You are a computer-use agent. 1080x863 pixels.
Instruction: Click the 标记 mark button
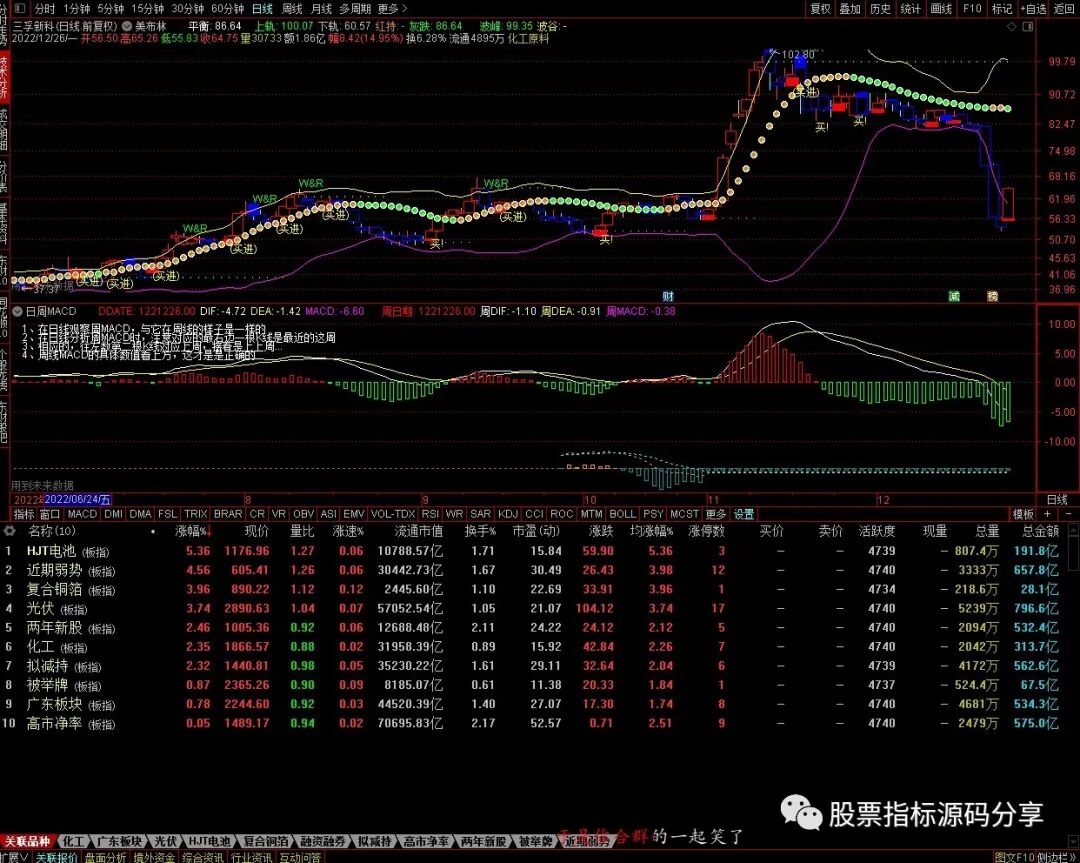pos(1001,9)
